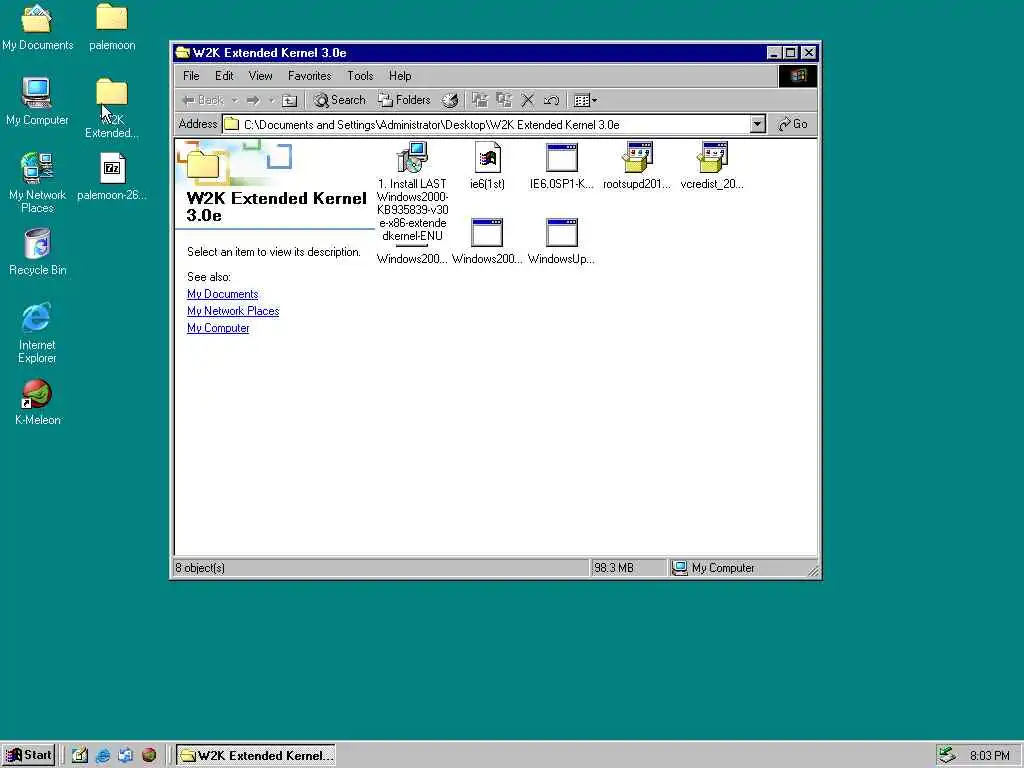This screenshot has height=768, width=1024.
Task: Click the '98.3 MB' status bar entry
Action: 613,568
